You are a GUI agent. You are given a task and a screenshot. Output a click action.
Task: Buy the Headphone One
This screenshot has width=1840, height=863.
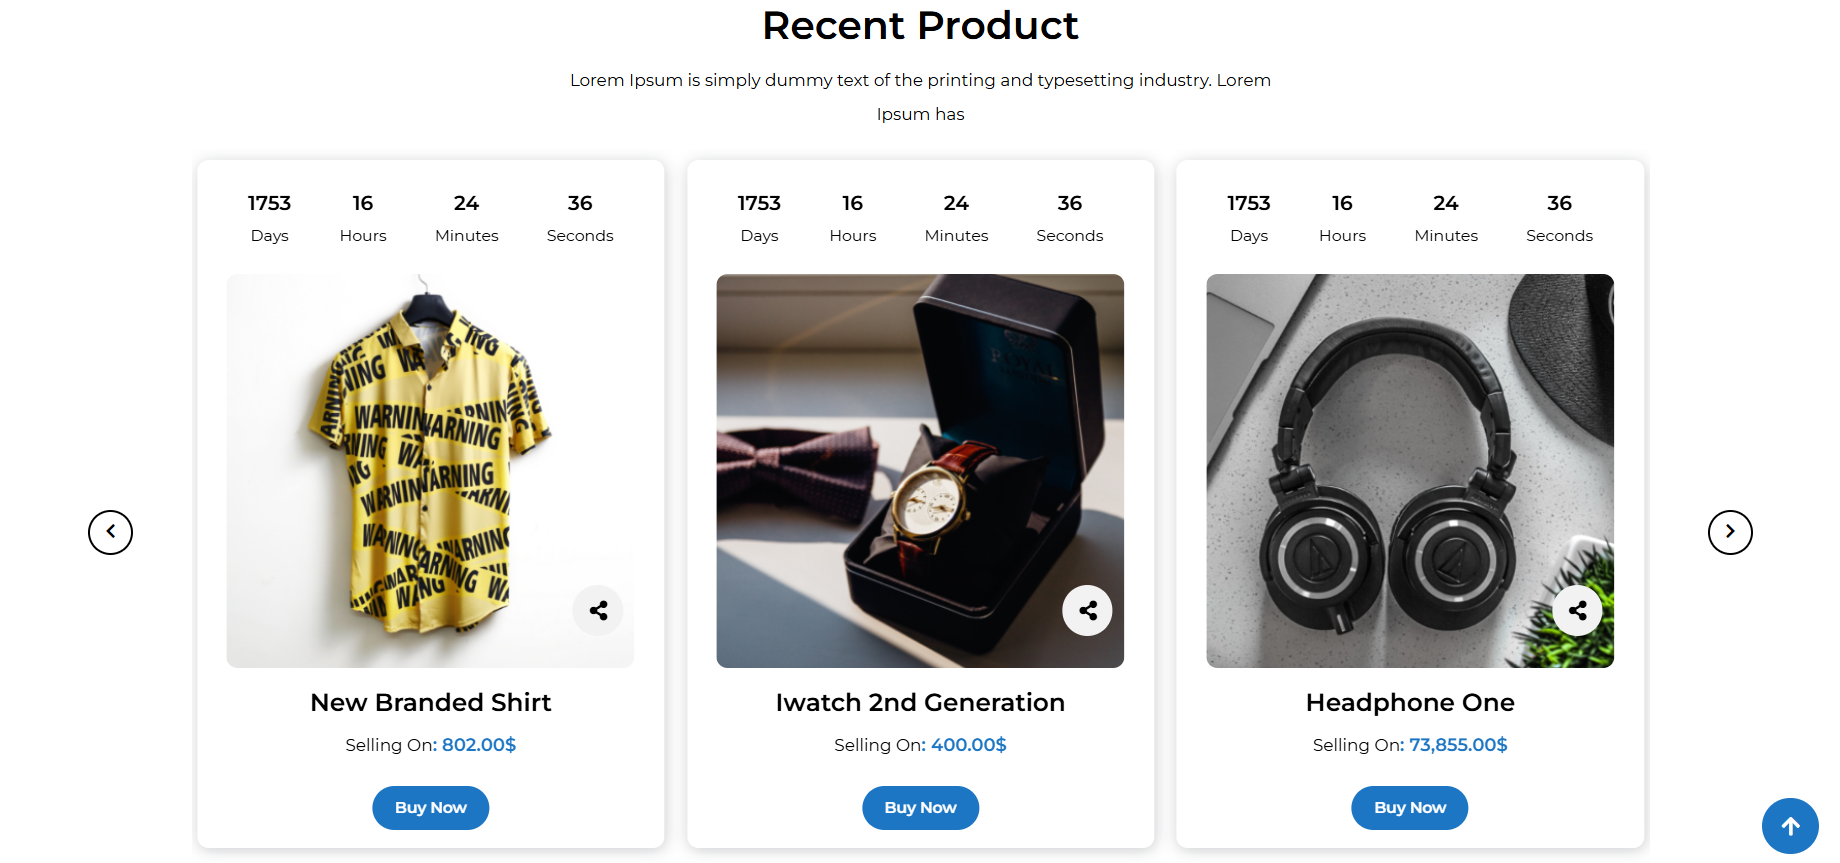1409,808
